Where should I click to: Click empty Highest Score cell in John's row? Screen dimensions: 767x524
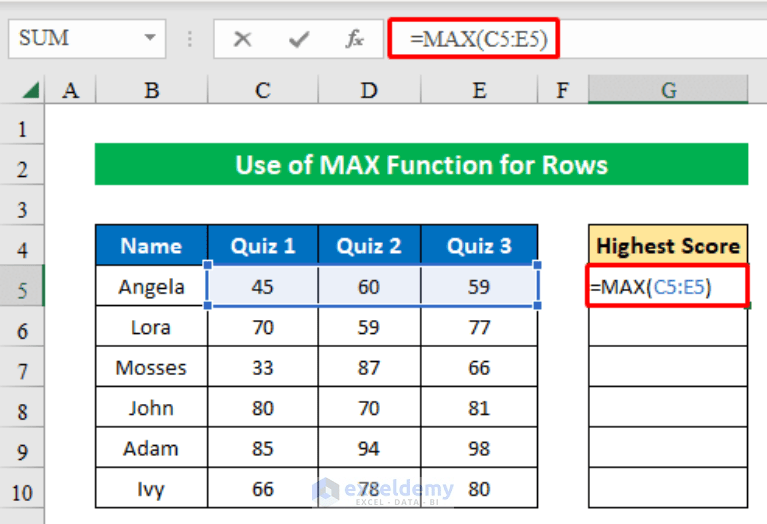tap(668, 408)
